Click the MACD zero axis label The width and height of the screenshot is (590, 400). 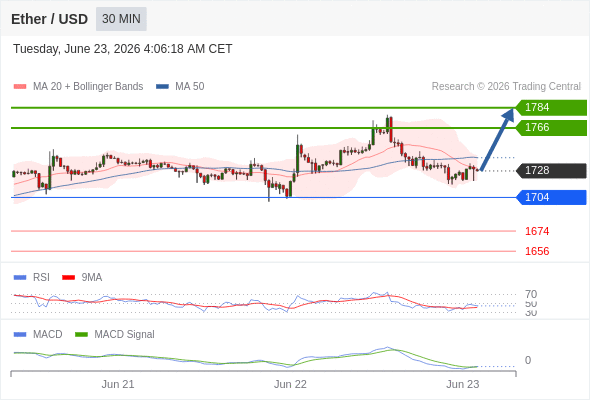[528, 360]
